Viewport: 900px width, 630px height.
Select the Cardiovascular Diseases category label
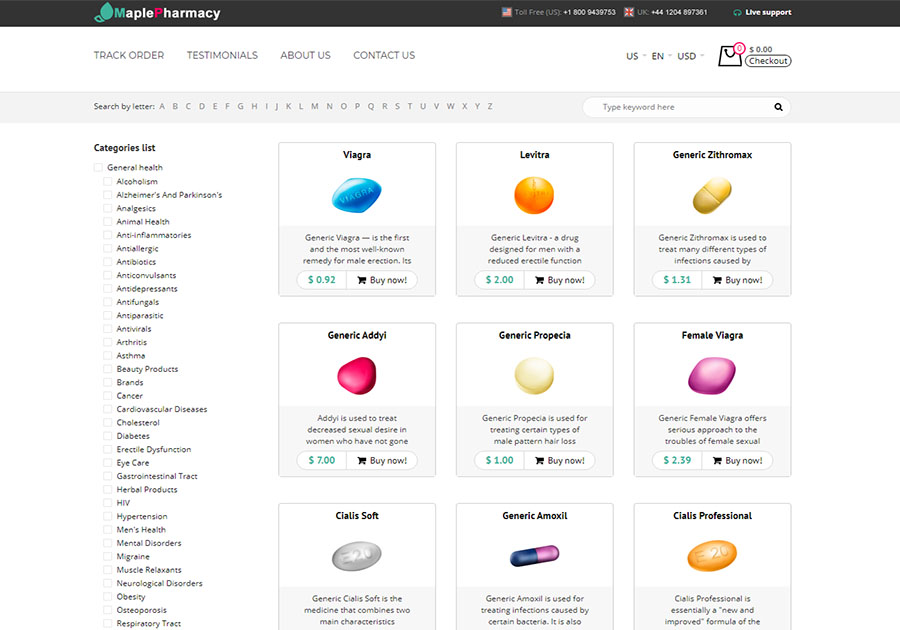point(162,409)
